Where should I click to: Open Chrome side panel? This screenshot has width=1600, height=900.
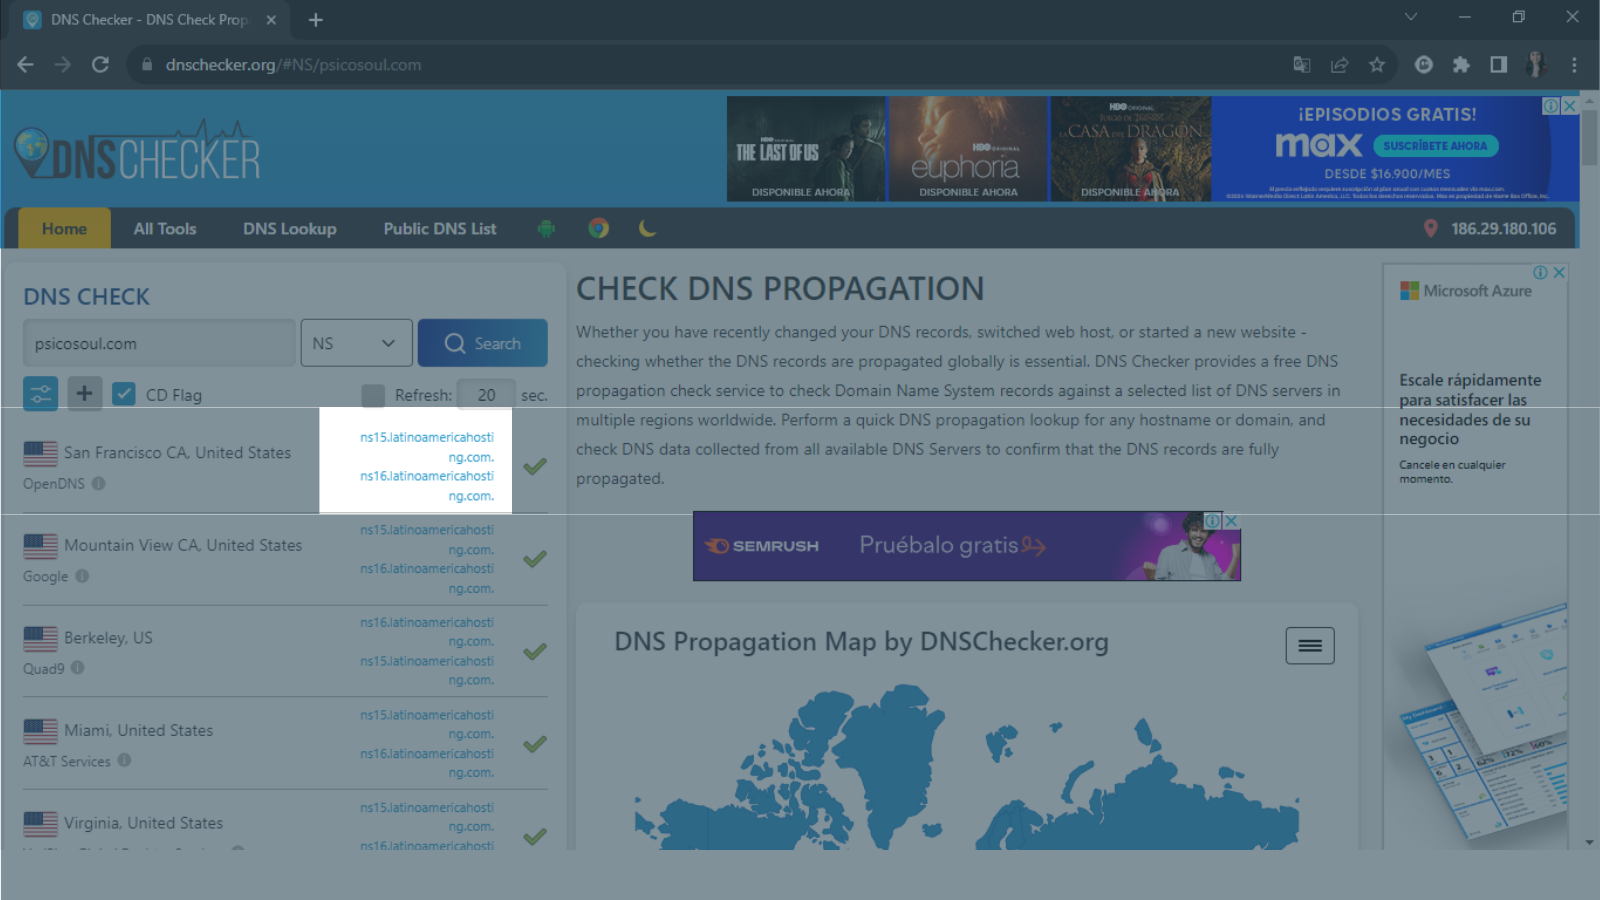coord(1498,64)
